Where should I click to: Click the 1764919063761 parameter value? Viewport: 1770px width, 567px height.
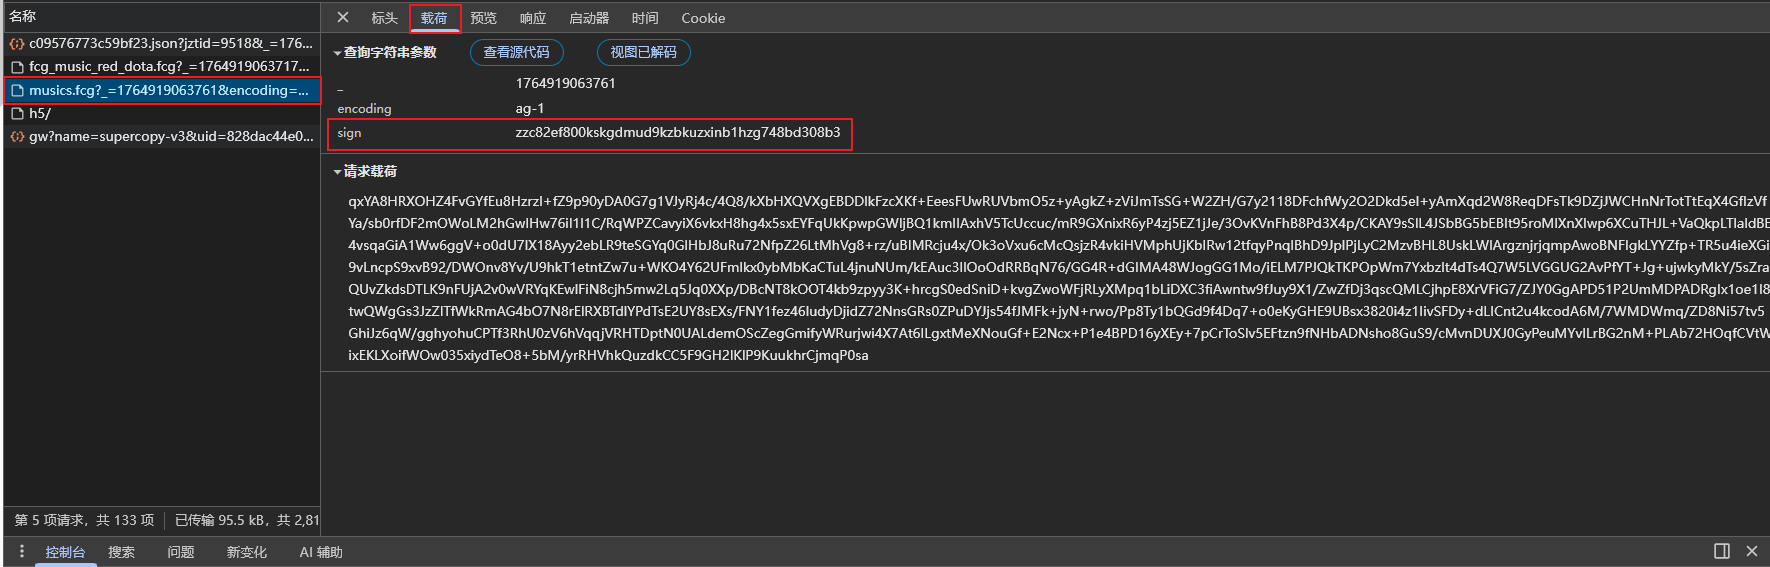click(566, 83)
